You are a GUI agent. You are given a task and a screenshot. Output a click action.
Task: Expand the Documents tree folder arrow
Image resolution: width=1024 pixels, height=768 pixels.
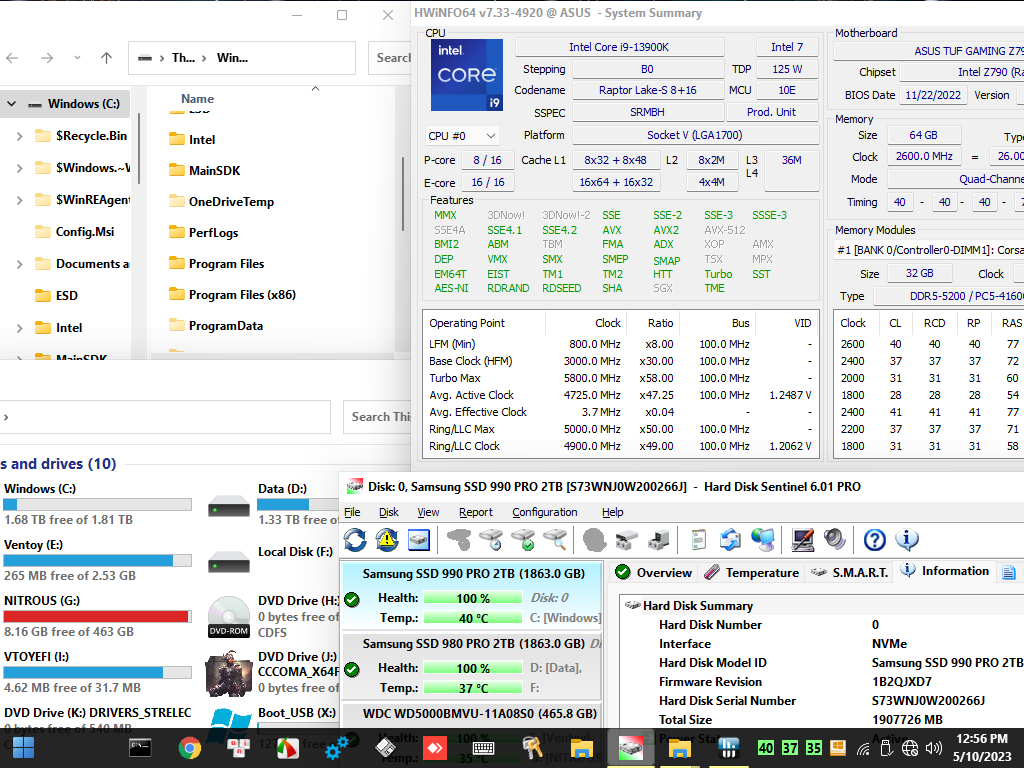point(20,264)
